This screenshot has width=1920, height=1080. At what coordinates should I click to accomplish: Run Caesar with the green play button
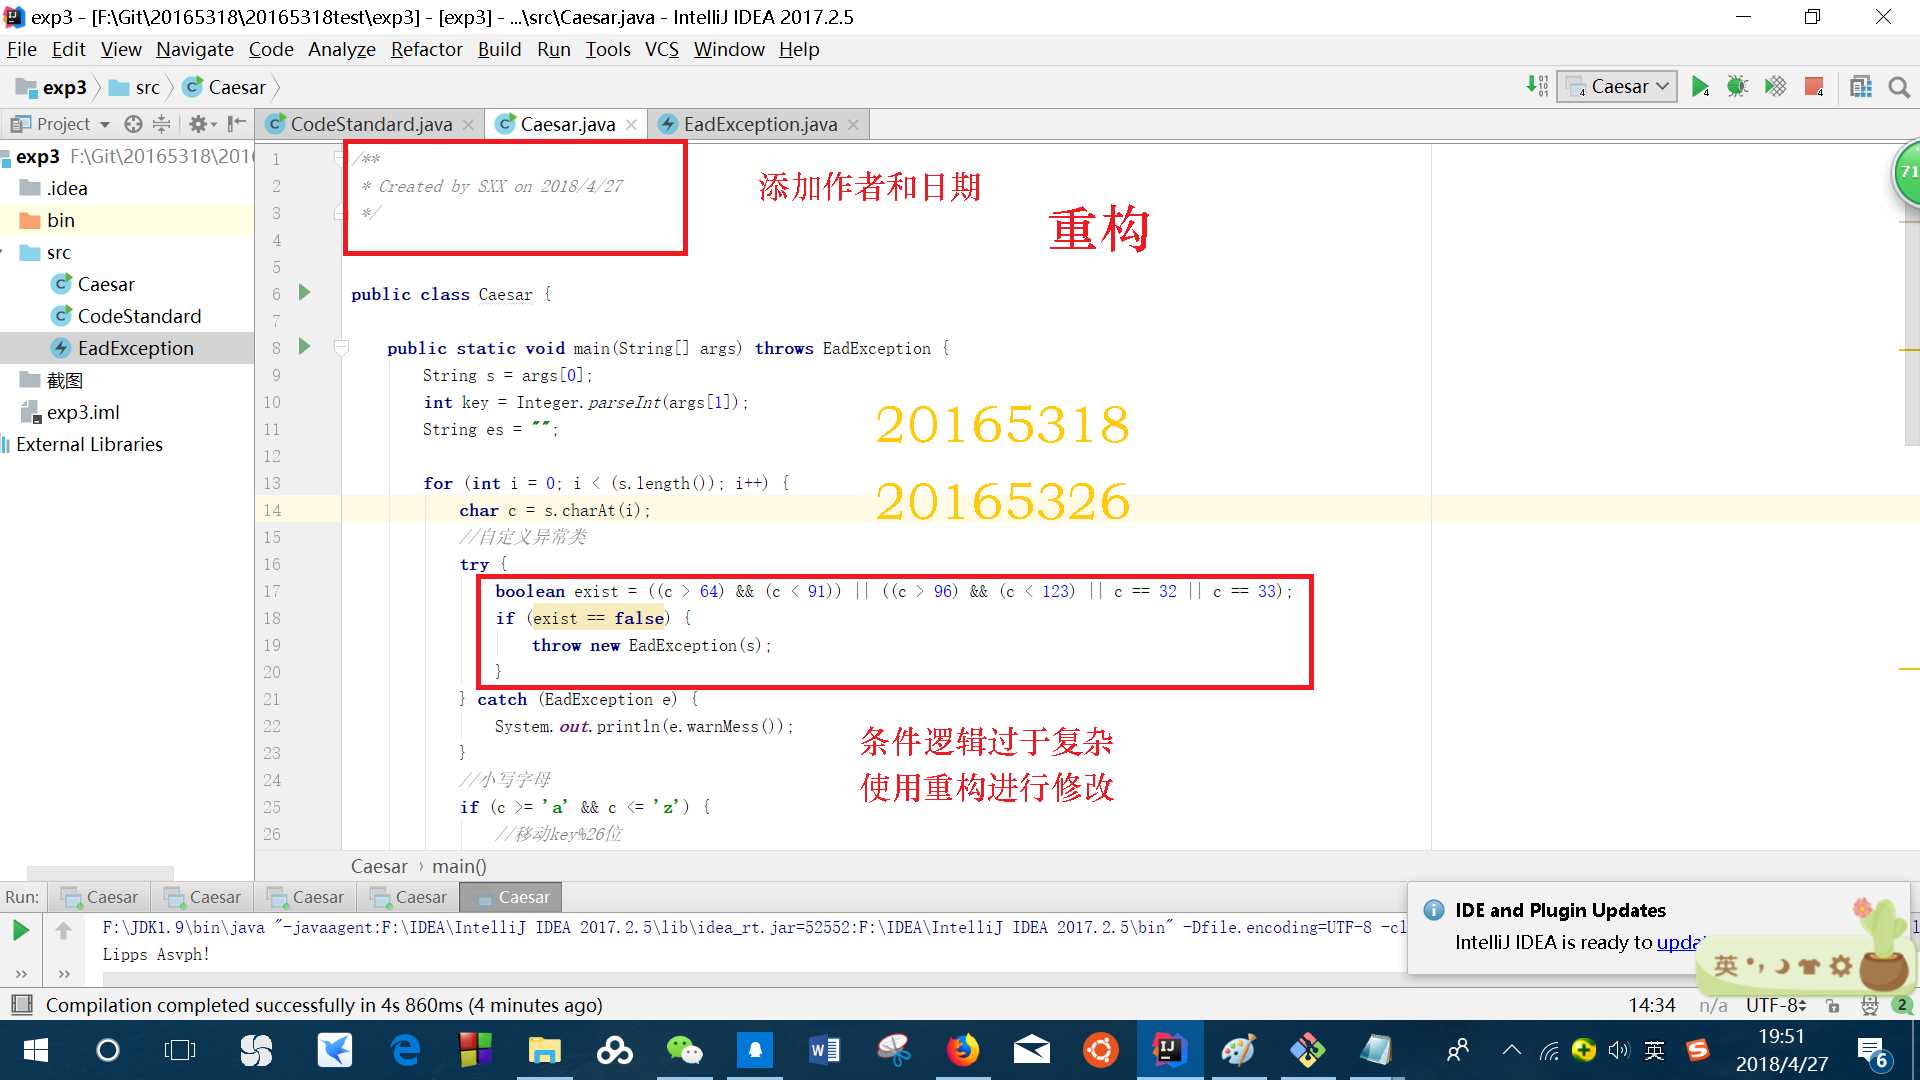coord(1699,87)
